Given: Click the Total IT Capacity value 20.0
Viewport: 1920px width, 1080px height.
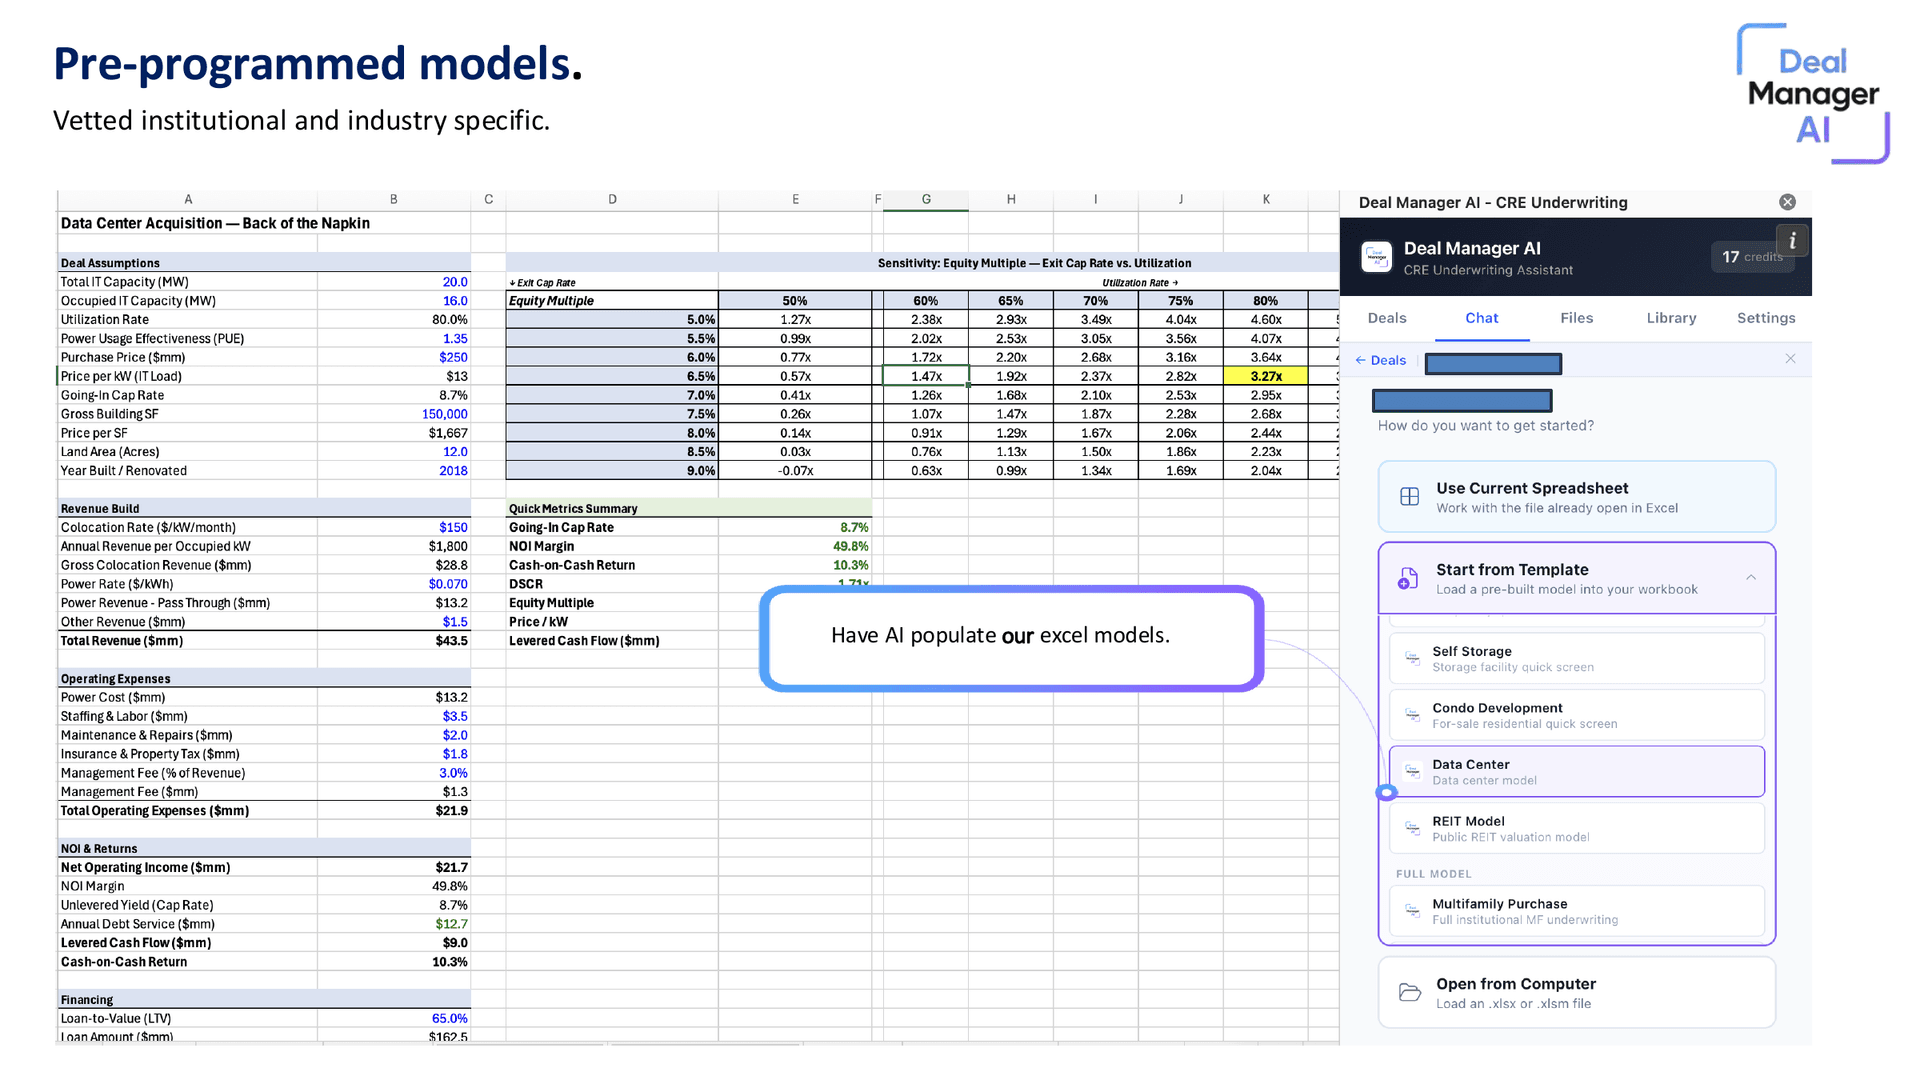Looking at the screenshot, I should coord(394,282).
